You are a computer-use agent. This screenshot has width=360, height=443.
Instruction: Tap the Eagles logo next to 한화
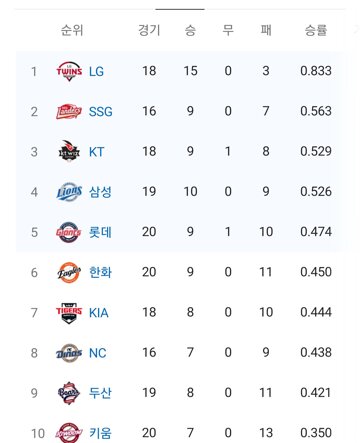[x=69, y=272]
